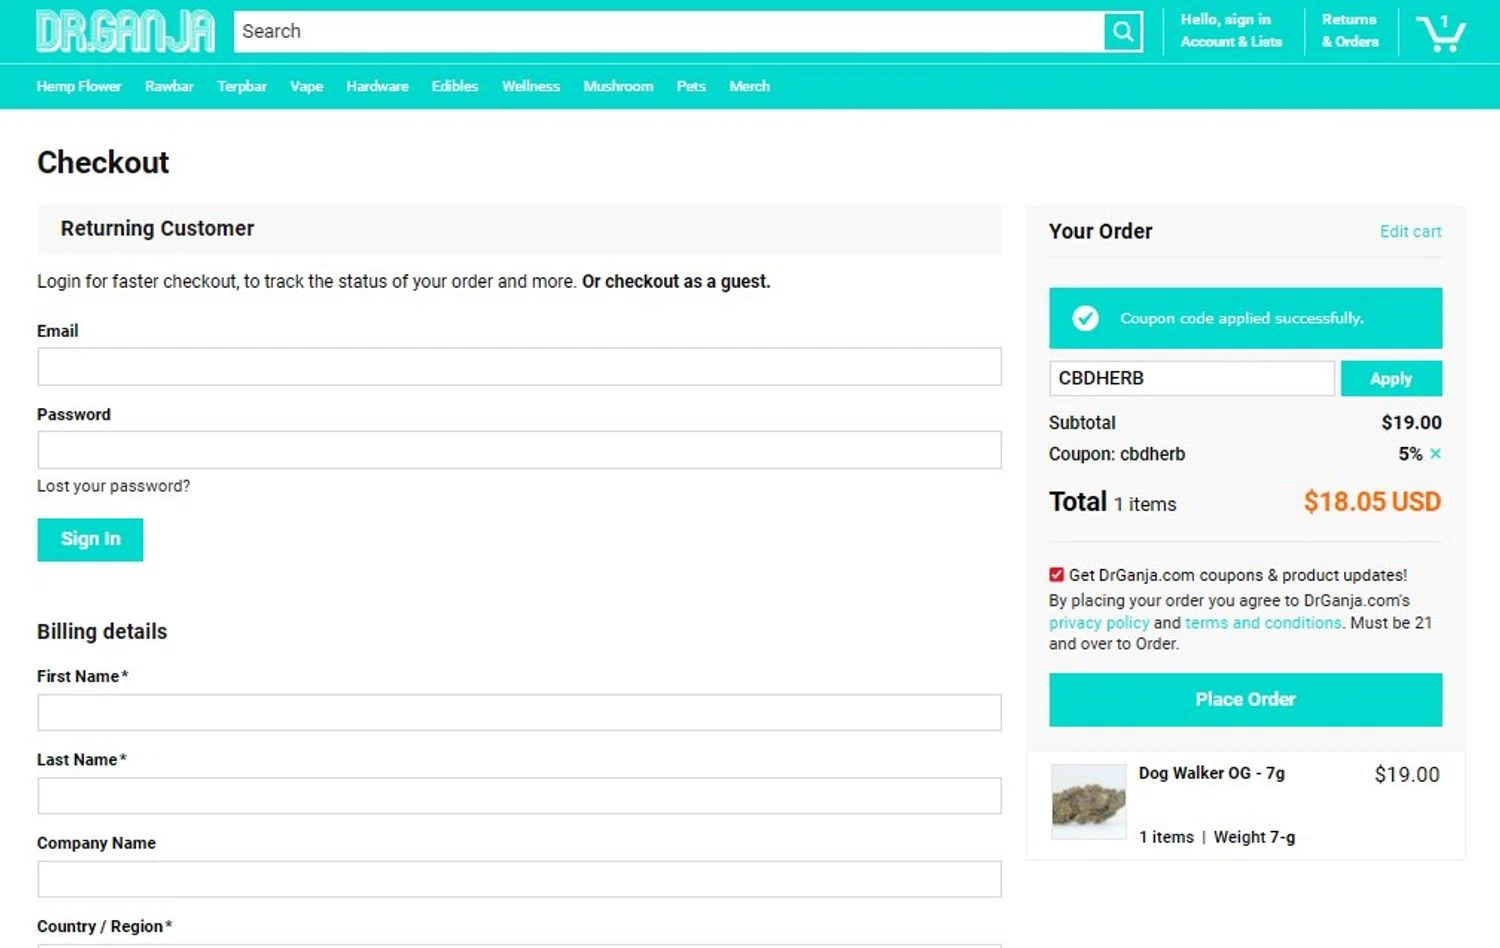Image resolution: width=1500 pixels, height=948 pixels.
Task: Open the Terpbar menu
Action: [242, 86]
